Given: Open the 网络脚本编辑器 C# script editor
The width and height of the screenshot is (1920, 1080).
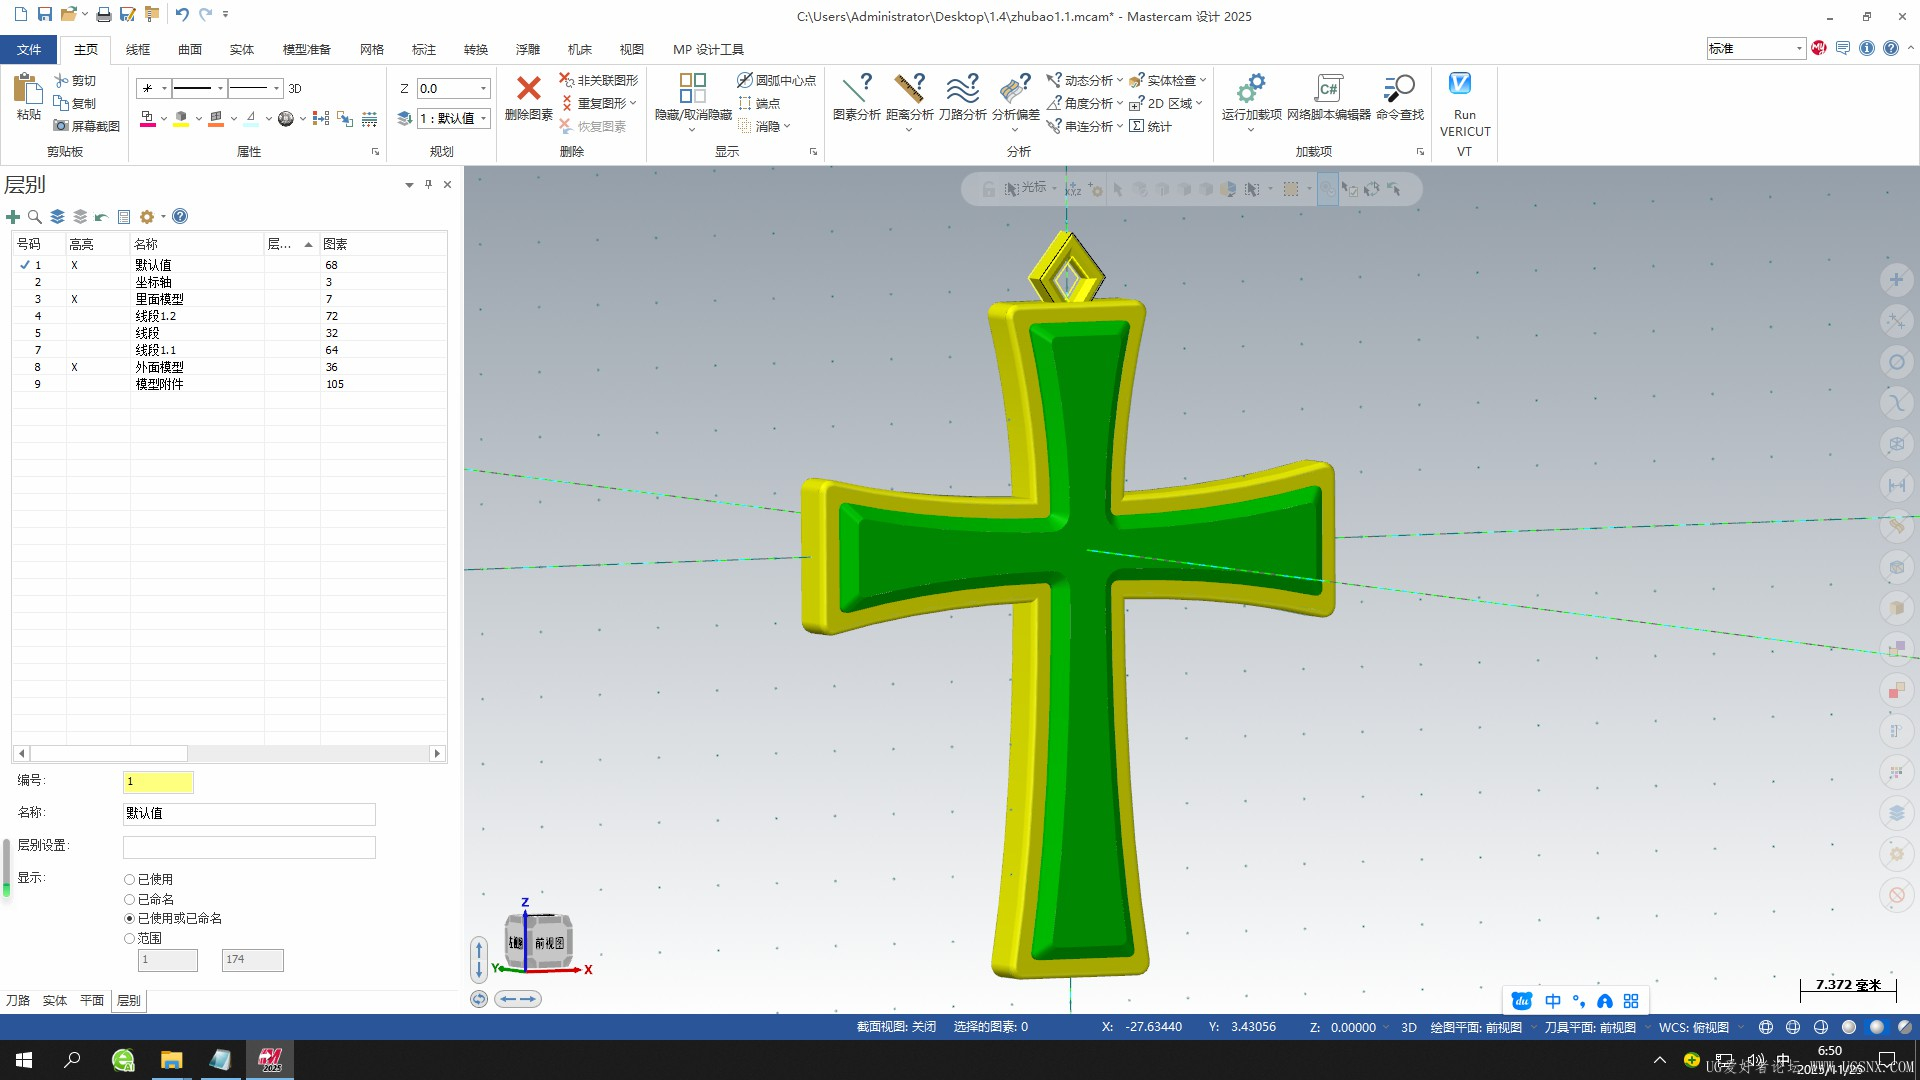Looking at the screenshot, I should 1328,89.
